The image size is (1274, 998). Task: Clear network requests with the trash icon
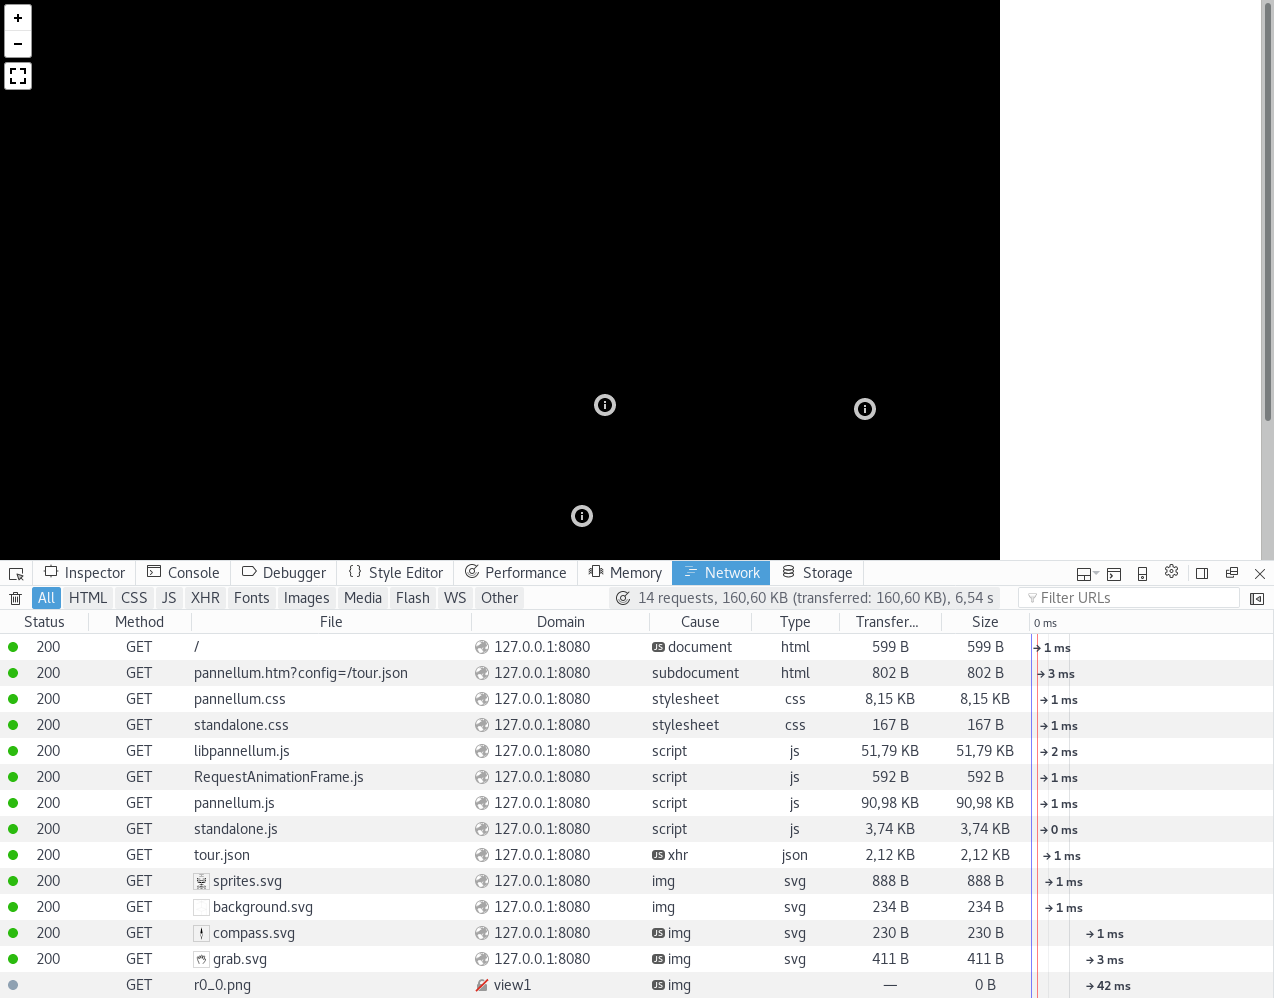pyautogui.click(x=15, y=597)
